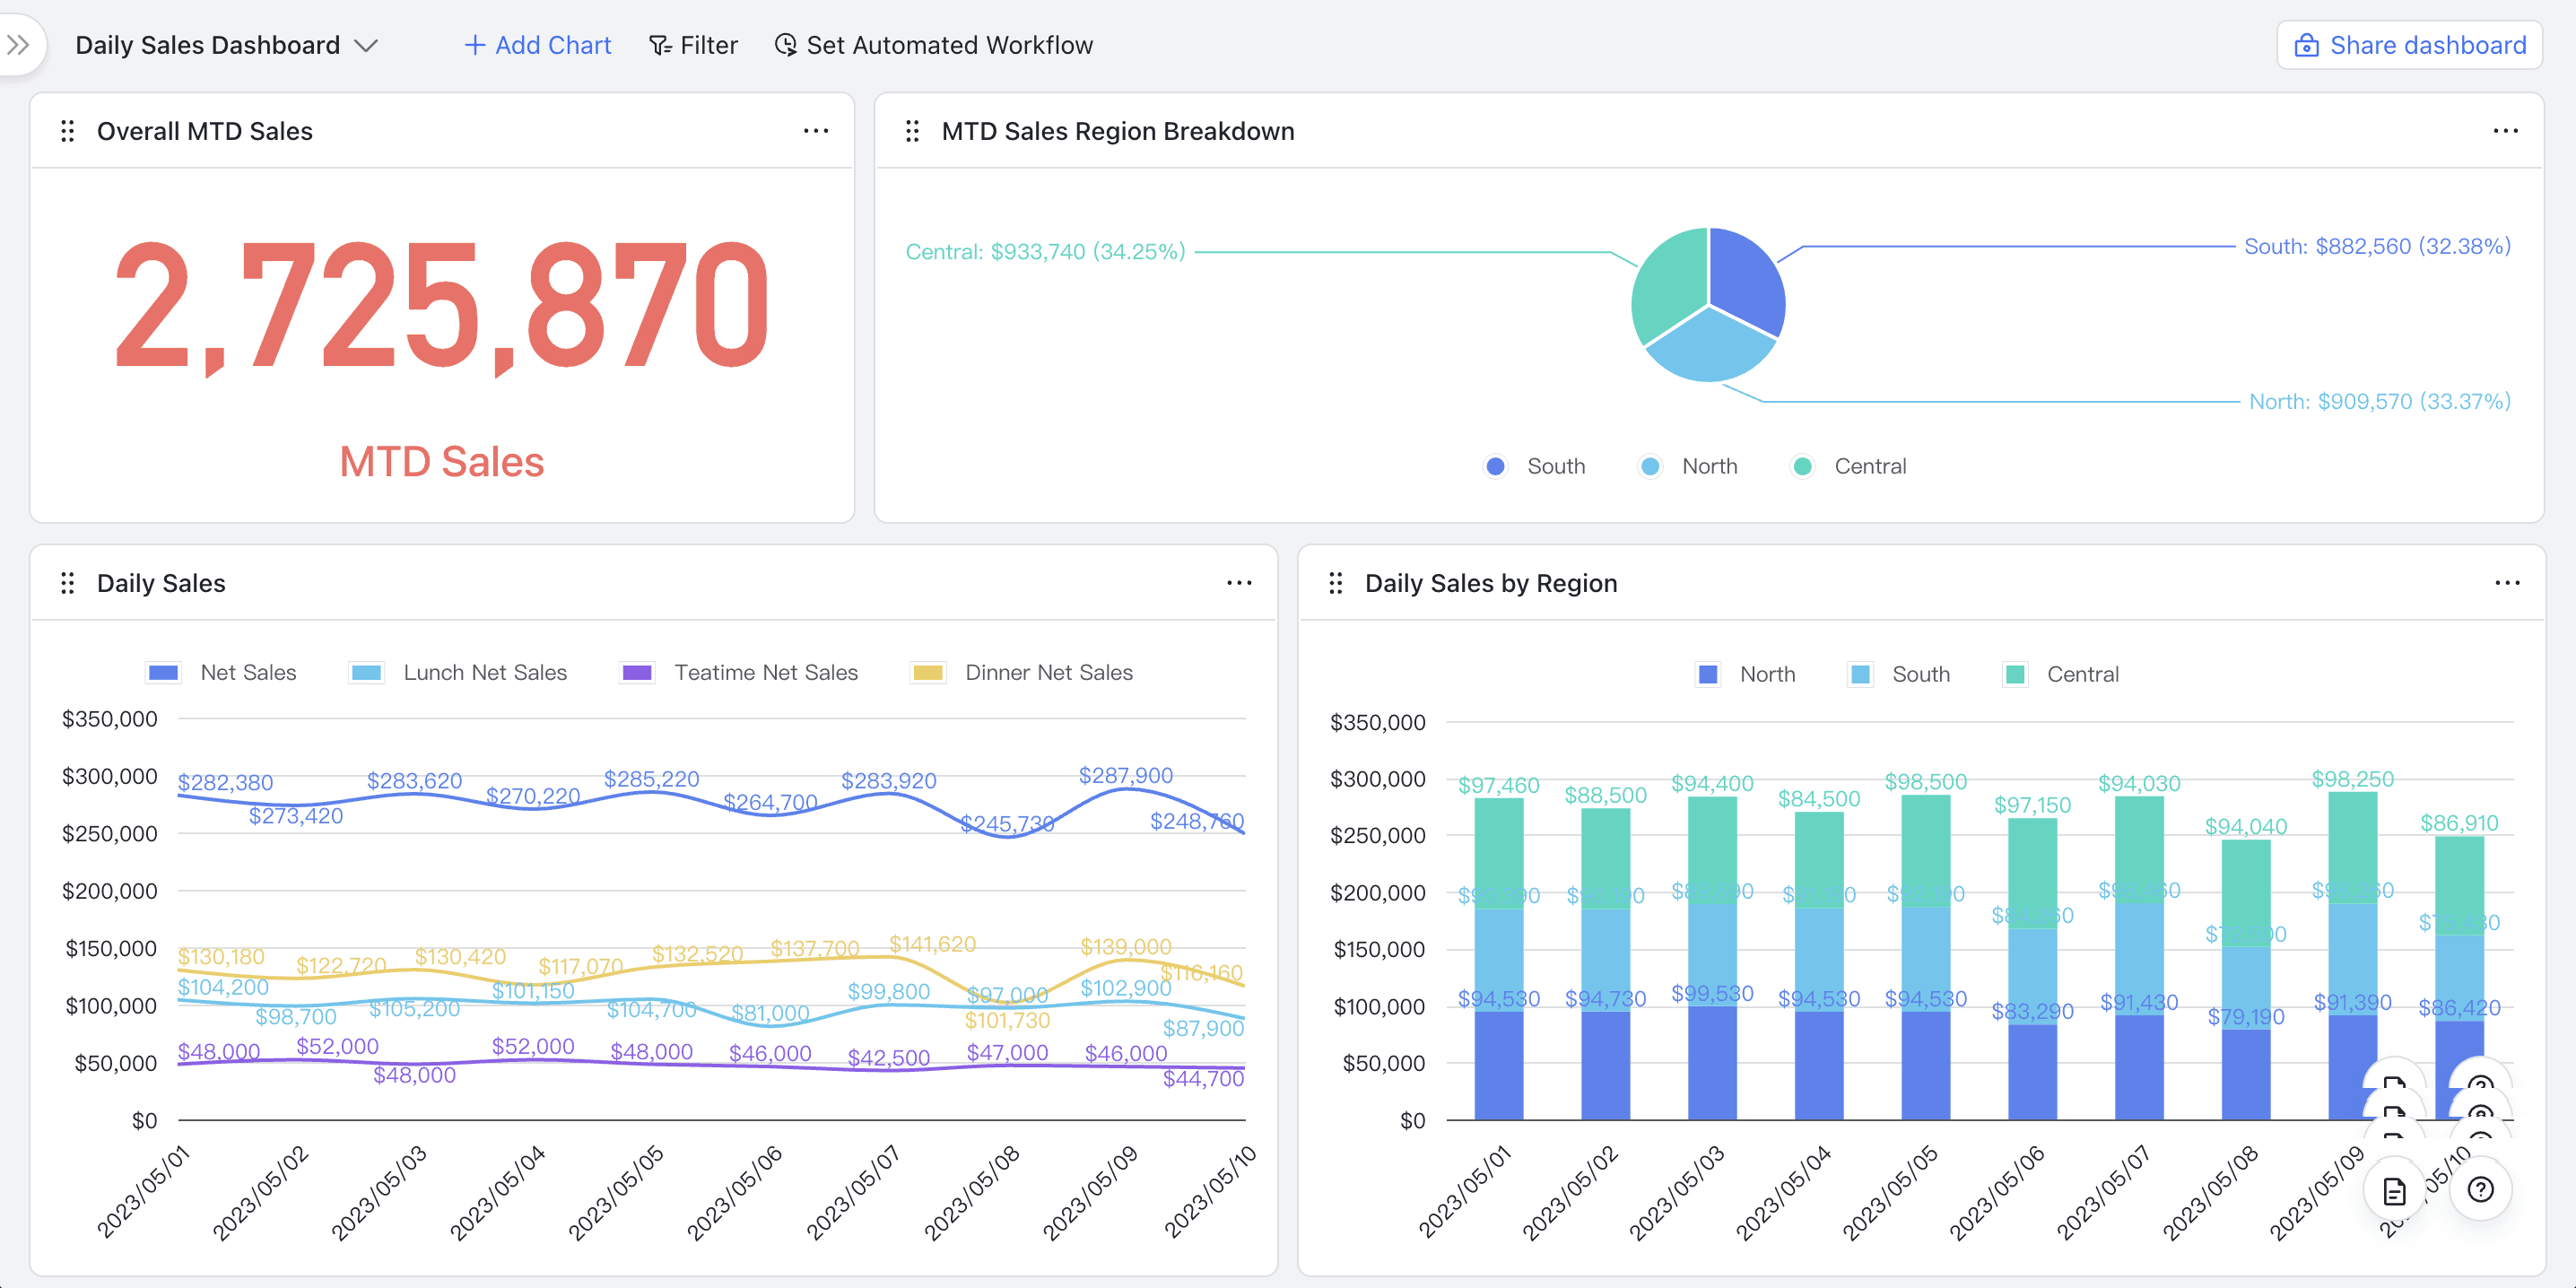This screenshot has height=1288, width=2576.
Task: Toggle the South legend in pie chart
Action: pos(1536,467)
